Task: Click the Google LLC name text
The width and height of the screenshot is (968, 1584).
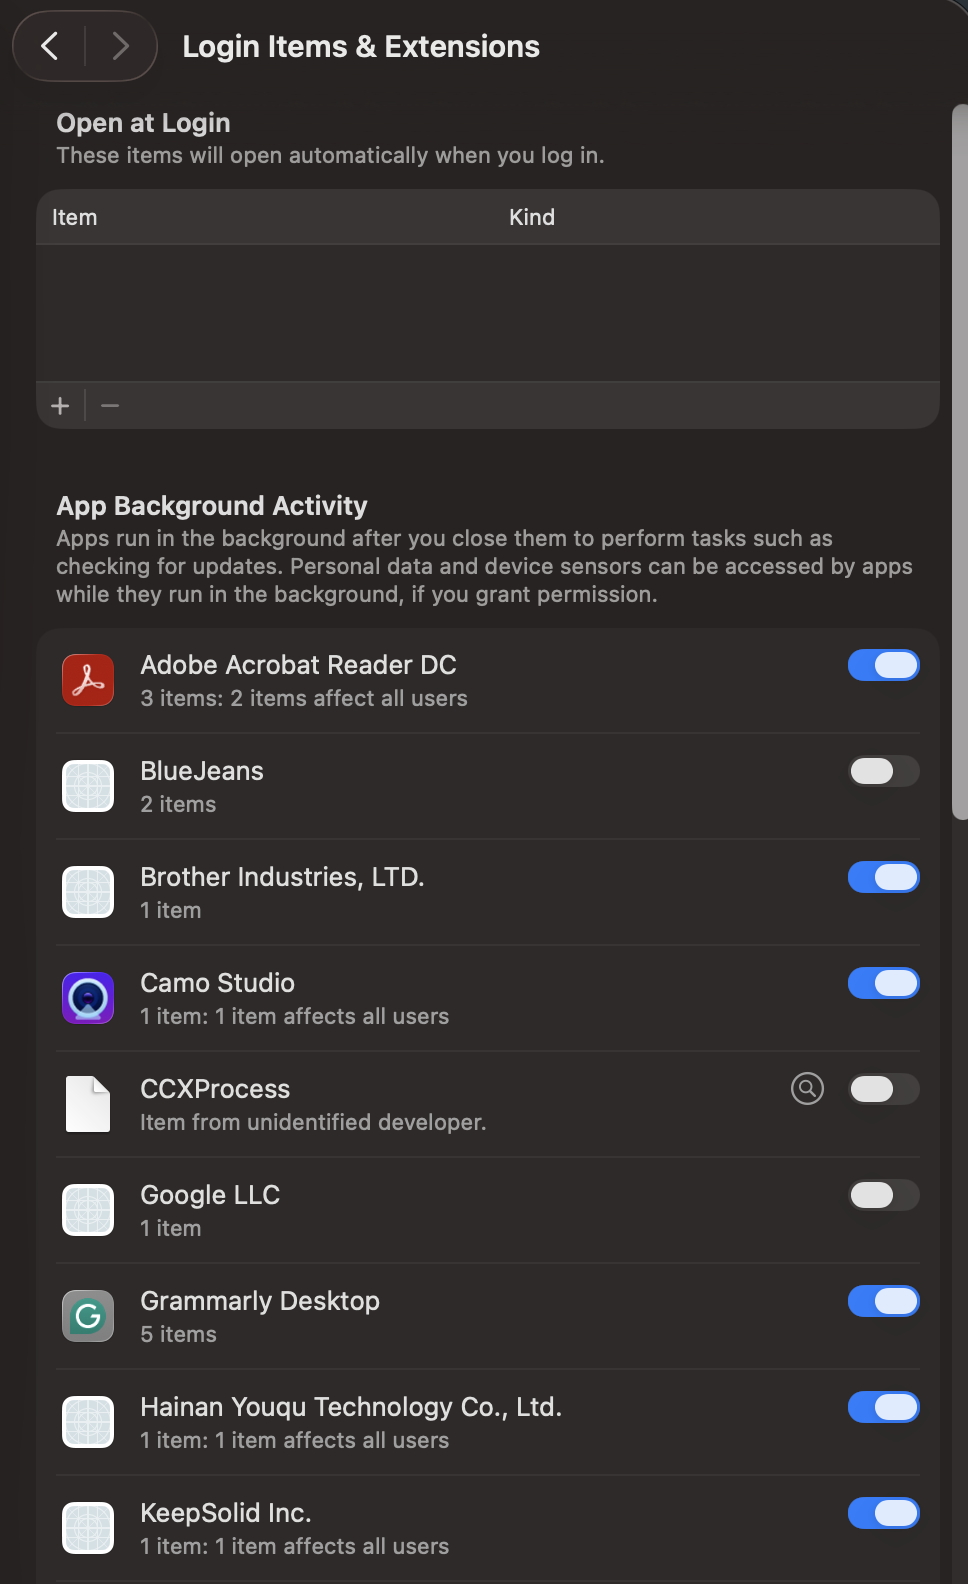Action: [x=210, y=1195]
